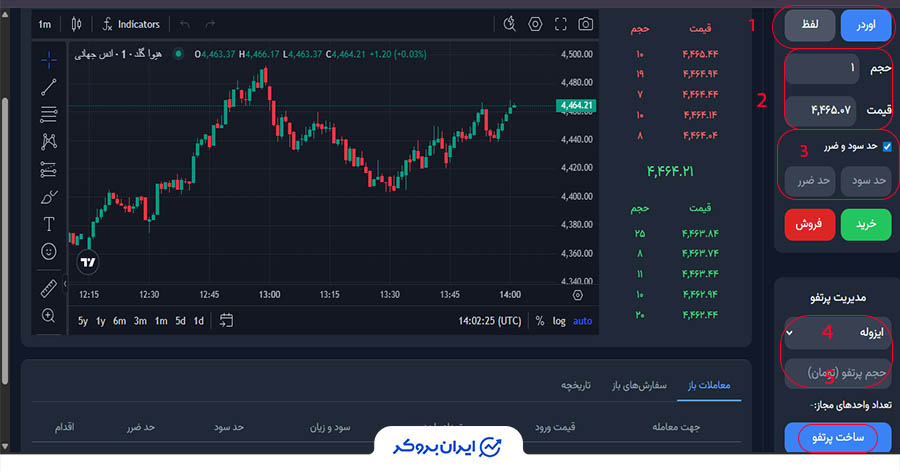Open chart settings hexagon icon
Viewport: 900px width, 471px height.
coord(535,24)
